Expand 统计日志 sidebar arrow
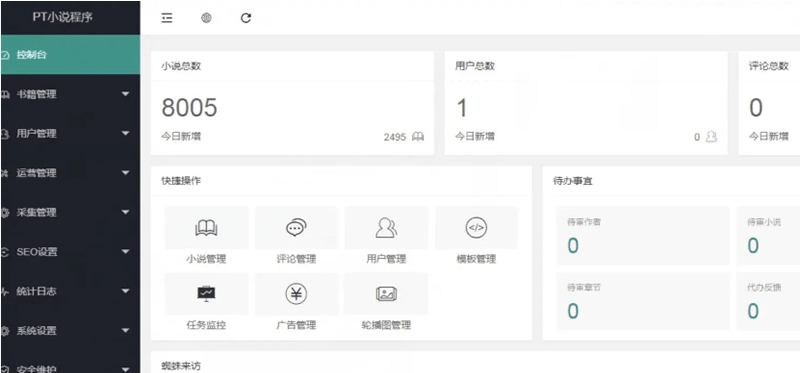Screen dimensions: 800x373 tap(126, 291)
